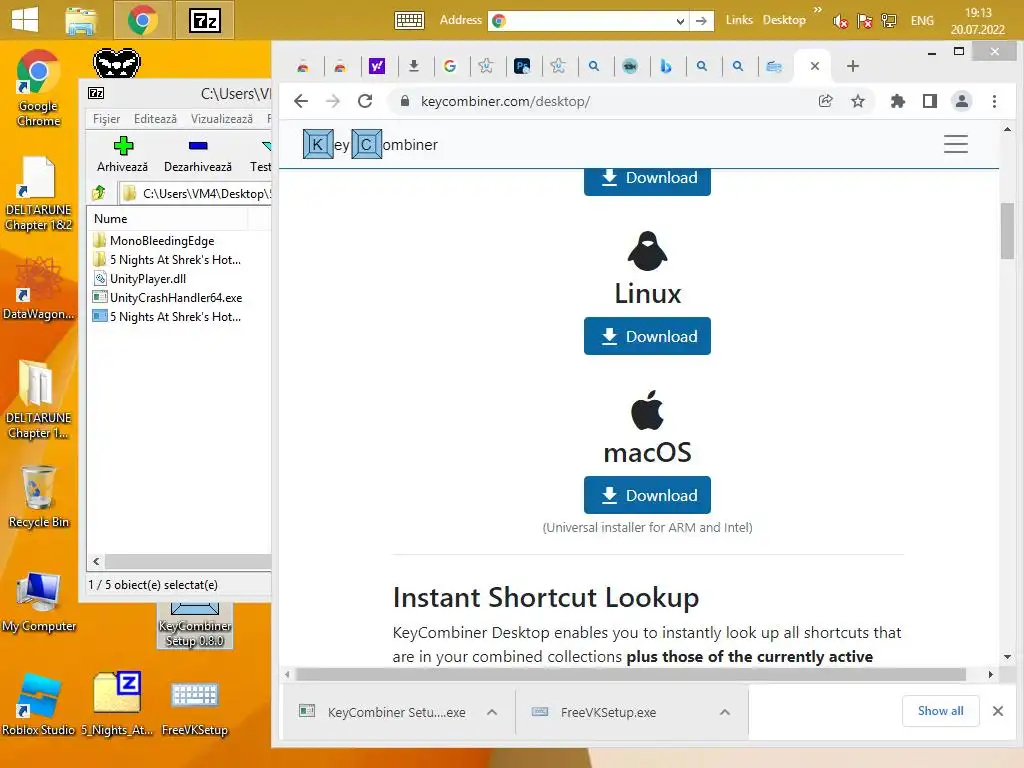Open the KeyCombiner hamburger menu
Image resolution: width=1024 pixels, height=768 pixels.
[x=955, y=144]
